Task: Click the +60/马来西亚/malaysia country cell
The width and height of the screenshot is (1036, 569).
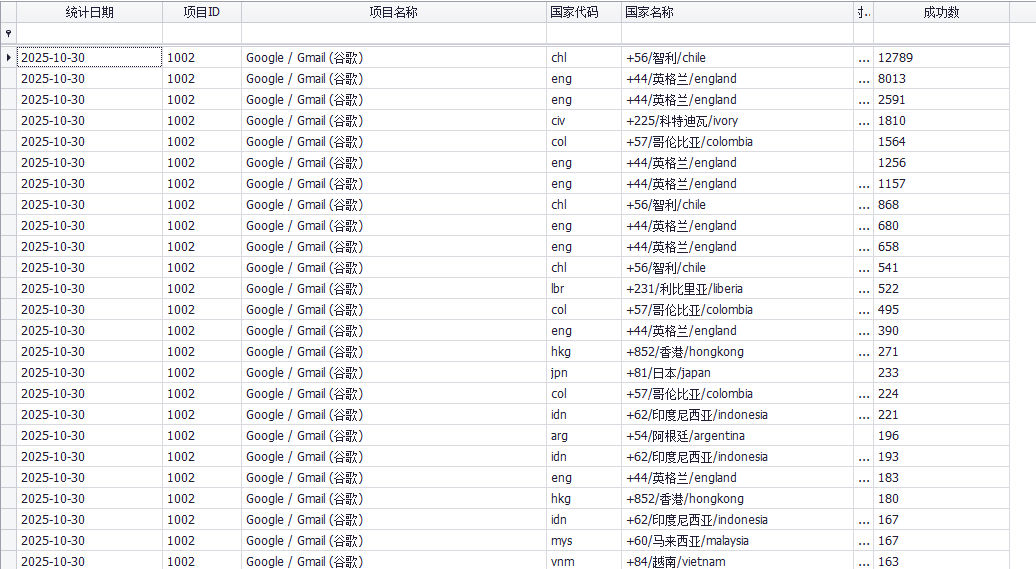Action: 737,541
